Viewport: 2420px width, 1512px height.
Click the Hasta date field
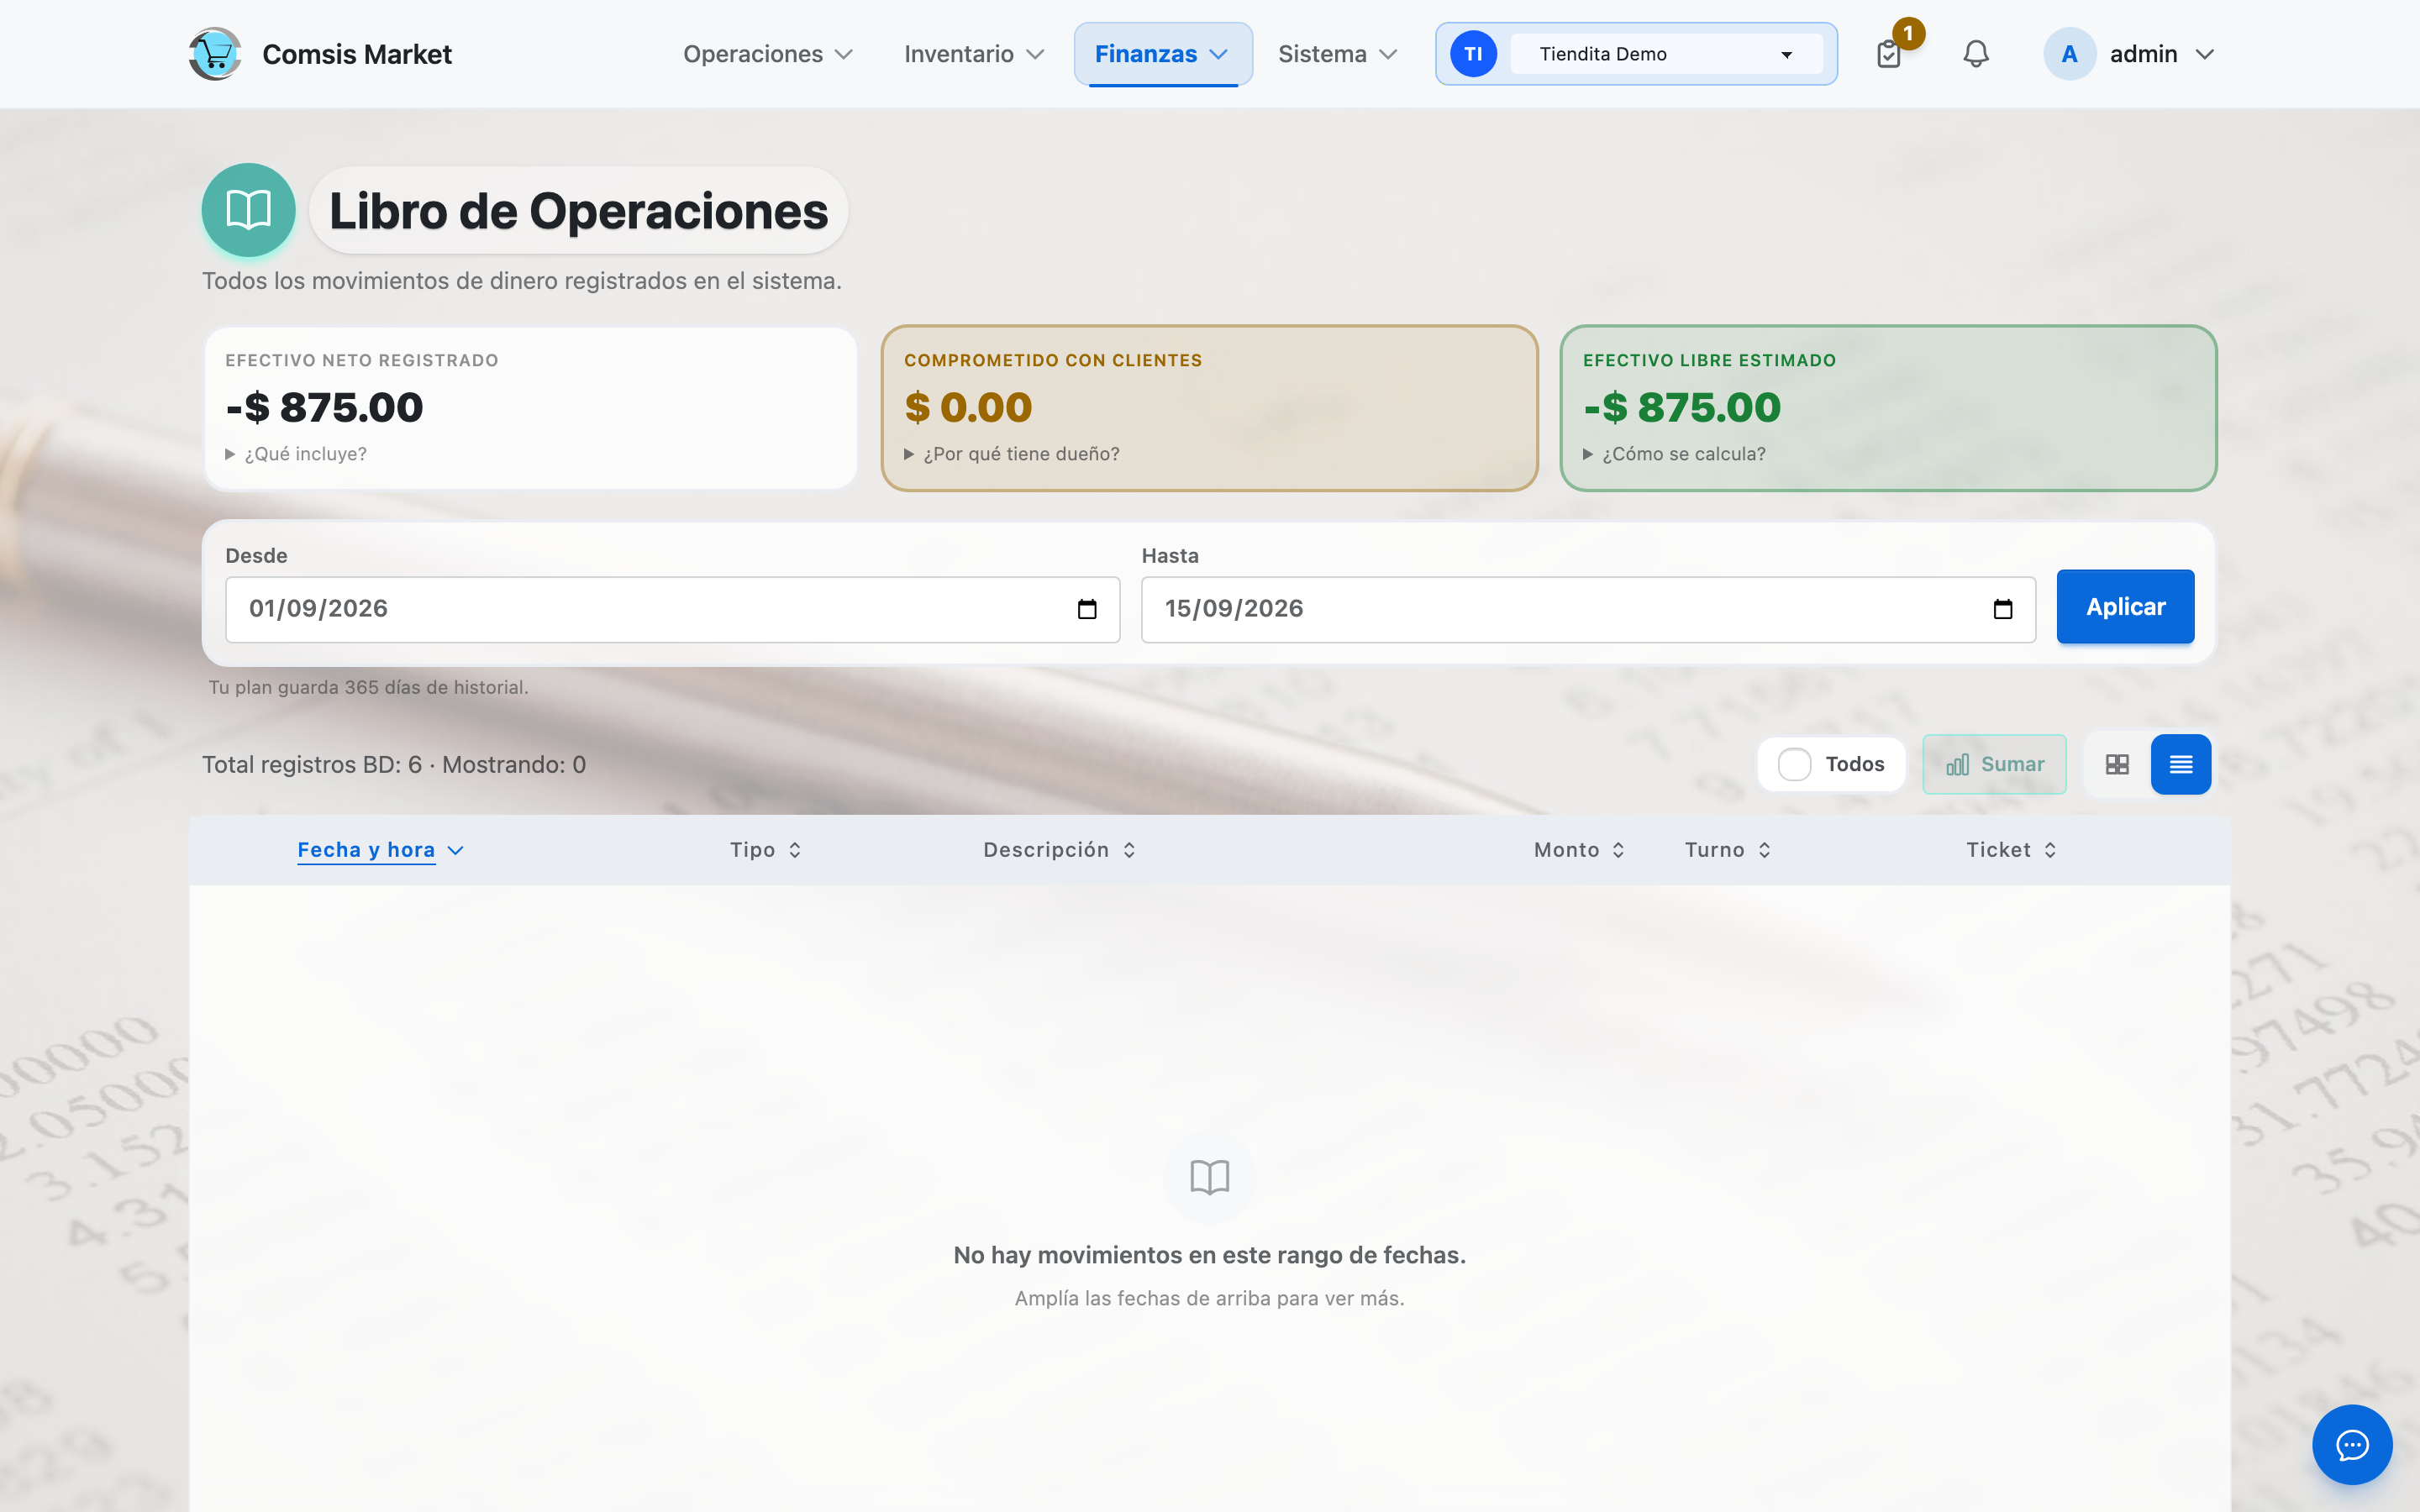tap(1588, 609)
